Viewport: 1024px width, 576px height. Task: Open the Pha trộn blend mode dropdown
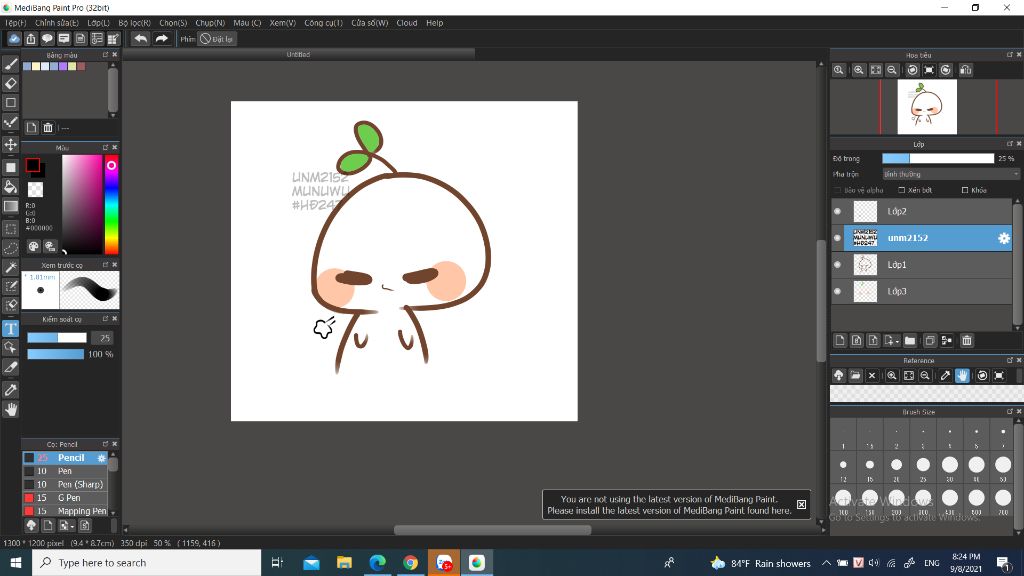click(950, 174)
